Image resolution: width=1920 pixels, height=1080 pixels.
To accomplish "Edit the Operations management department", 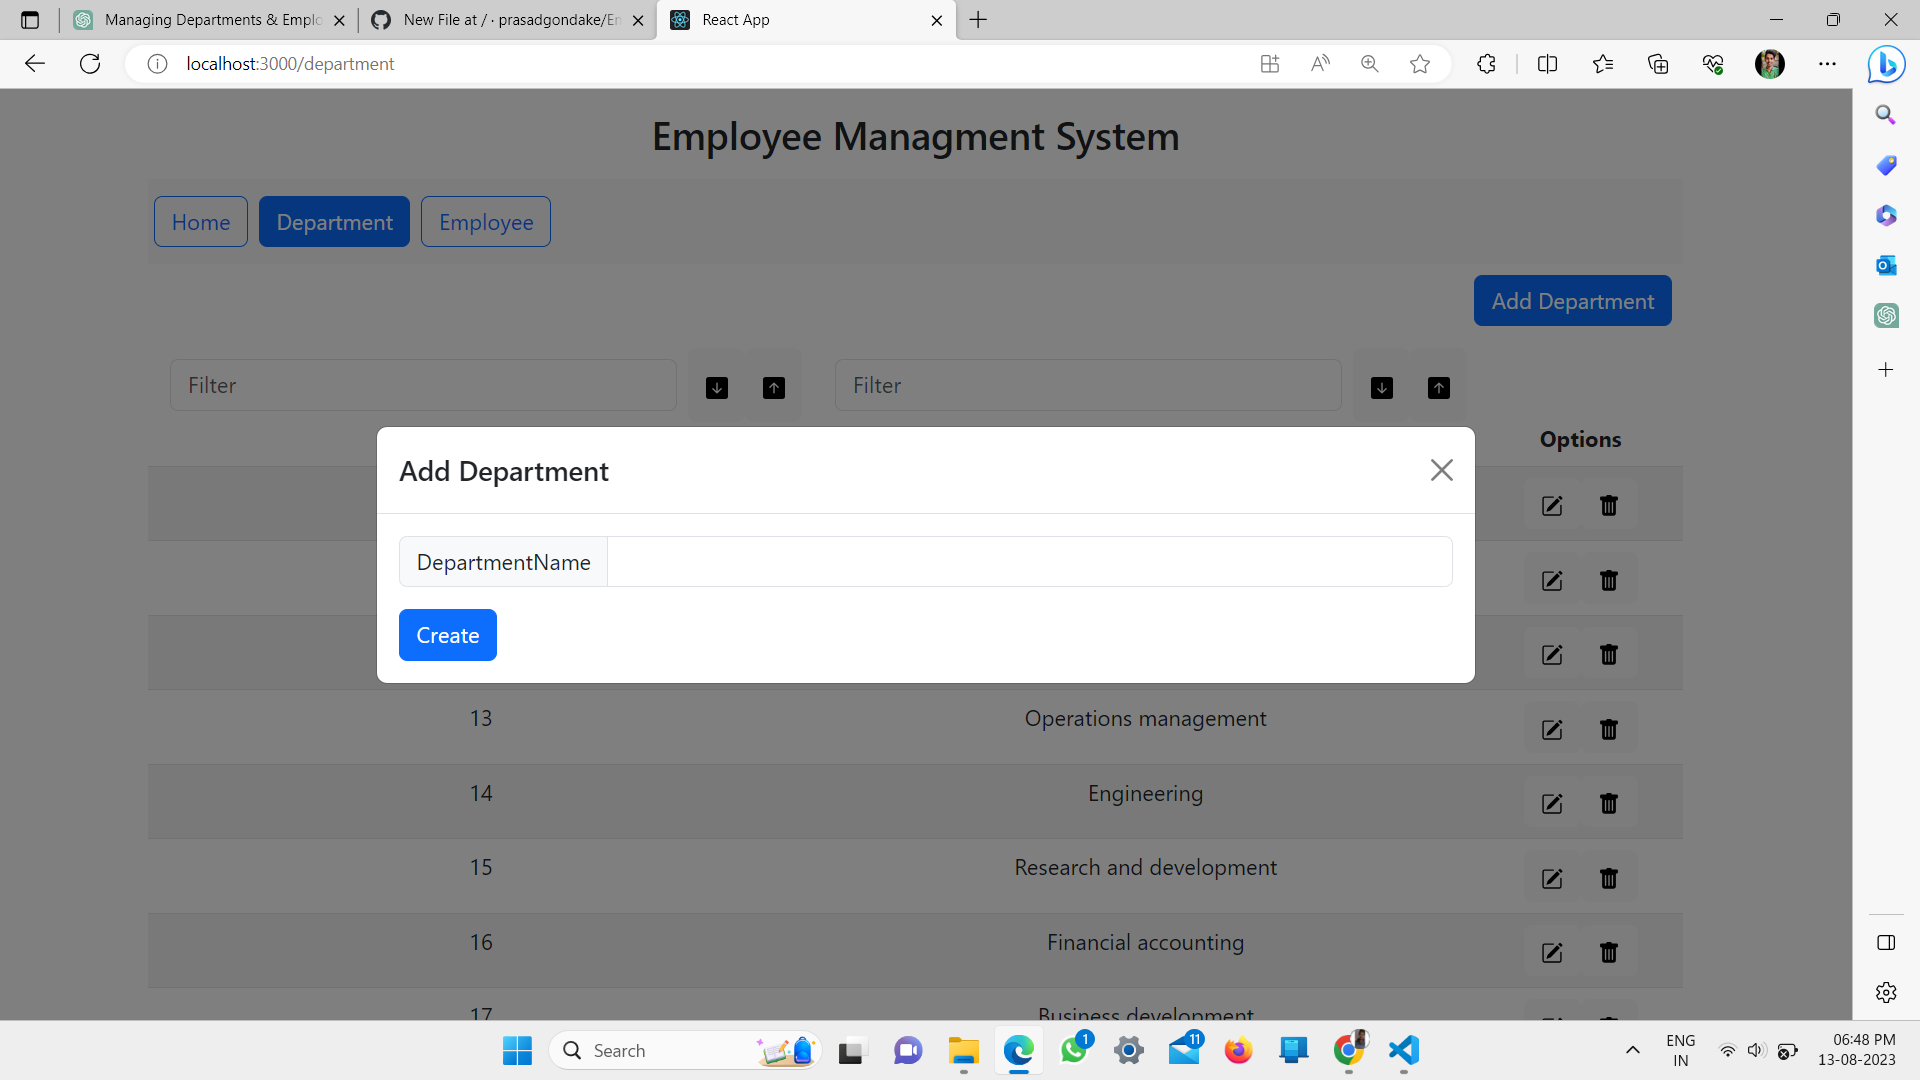I will (1551, 730).
